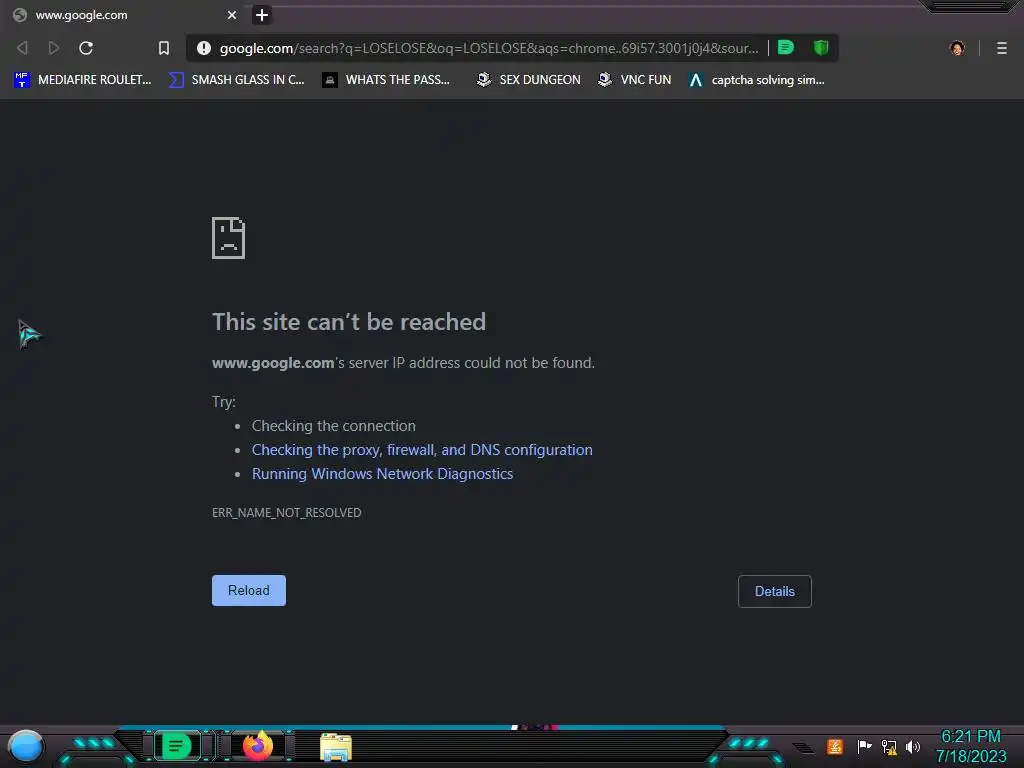Image resolution: width=1024 pixels, height=768 pixels.
Task: Open the clock showing 6:21 PM
Action: [970, 746]
